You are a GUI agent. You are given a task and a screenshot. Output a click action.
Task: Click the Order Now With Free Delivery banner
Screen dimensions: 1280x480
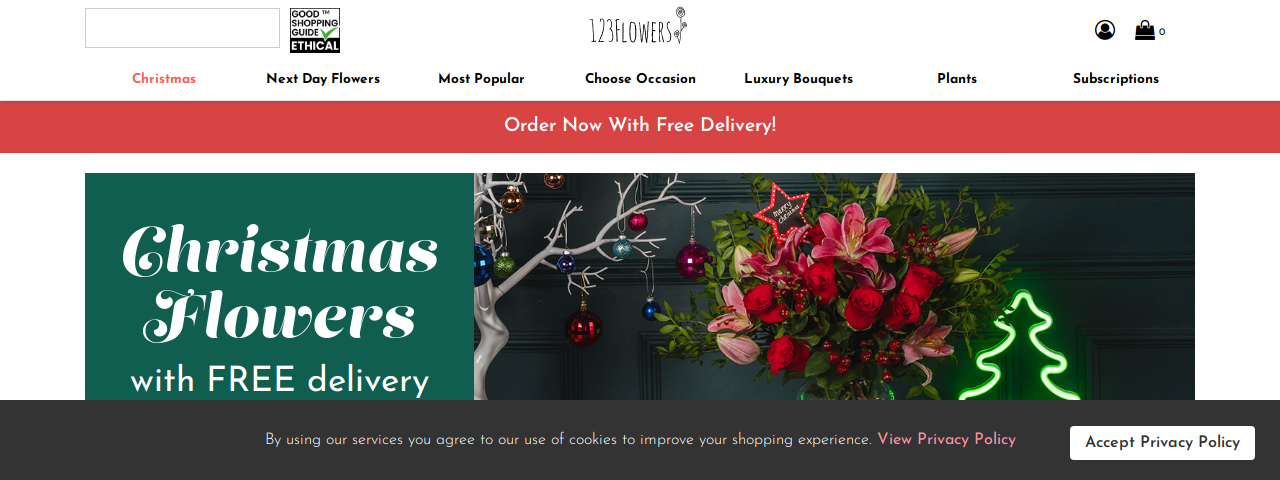(x=640, y=126)
